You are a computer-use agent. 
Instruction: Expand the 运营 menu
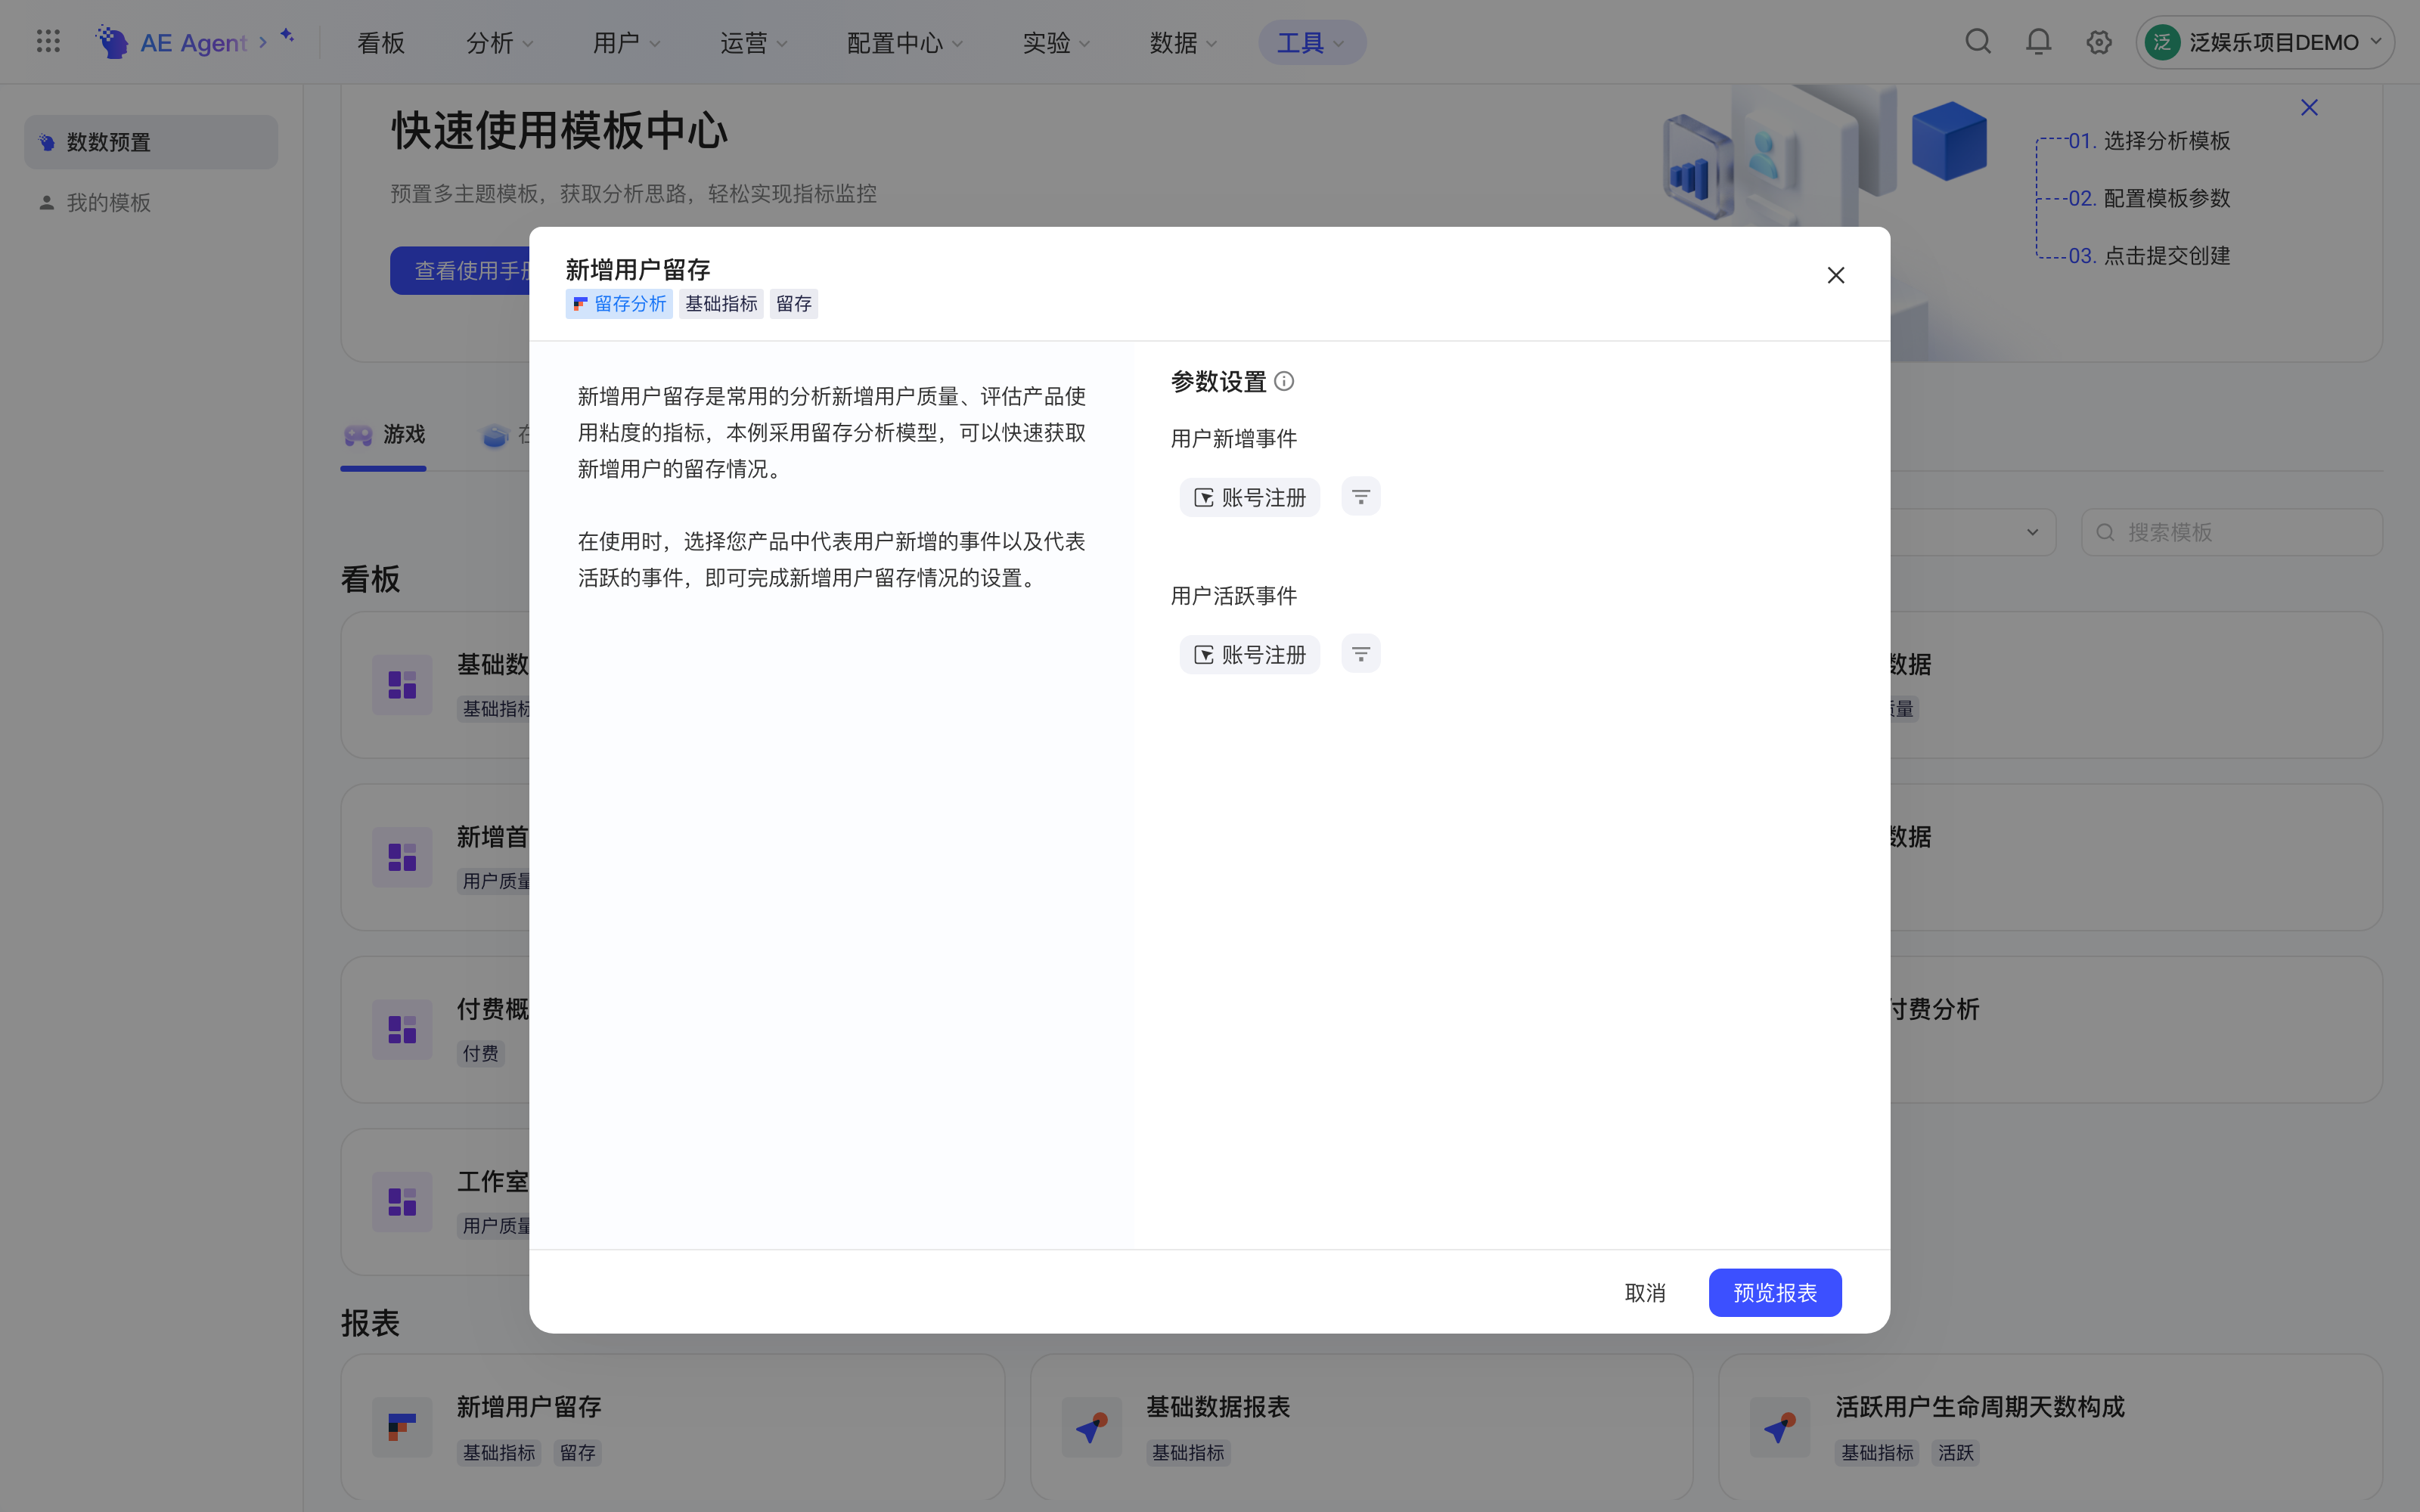coord(753,43)
